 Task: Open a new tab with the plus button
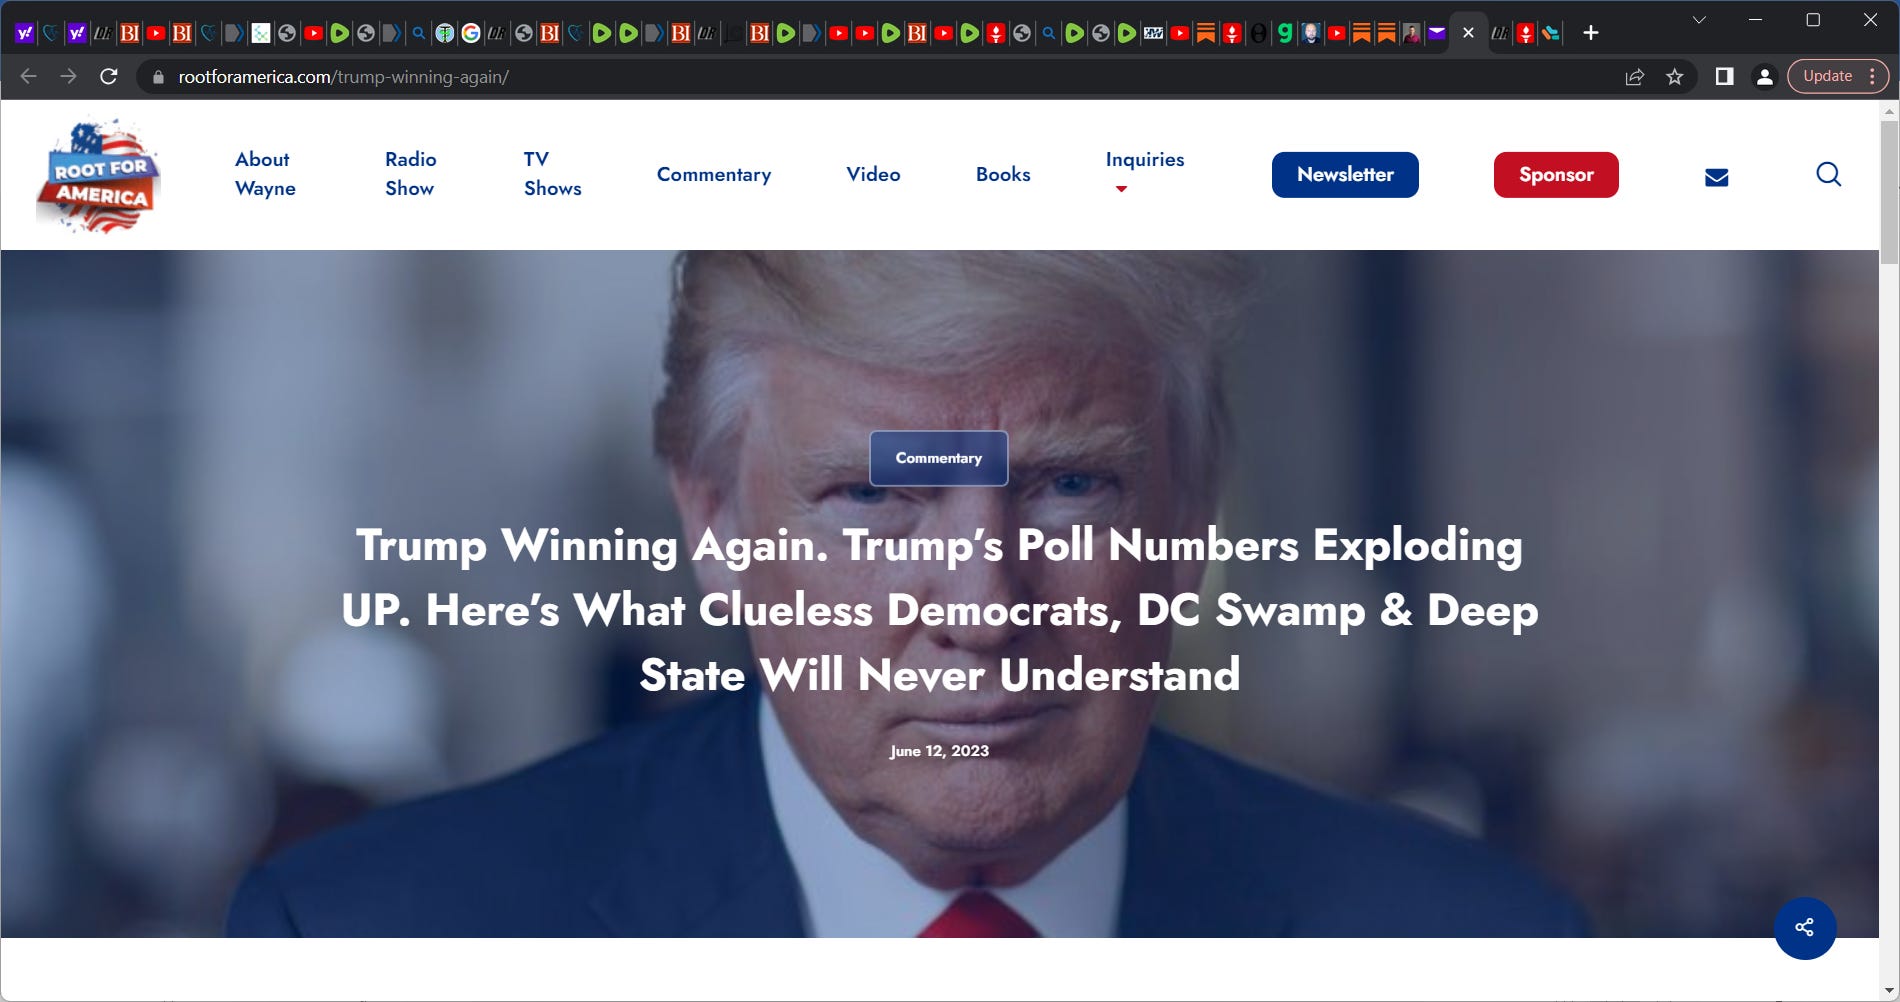coord(1591,33)
